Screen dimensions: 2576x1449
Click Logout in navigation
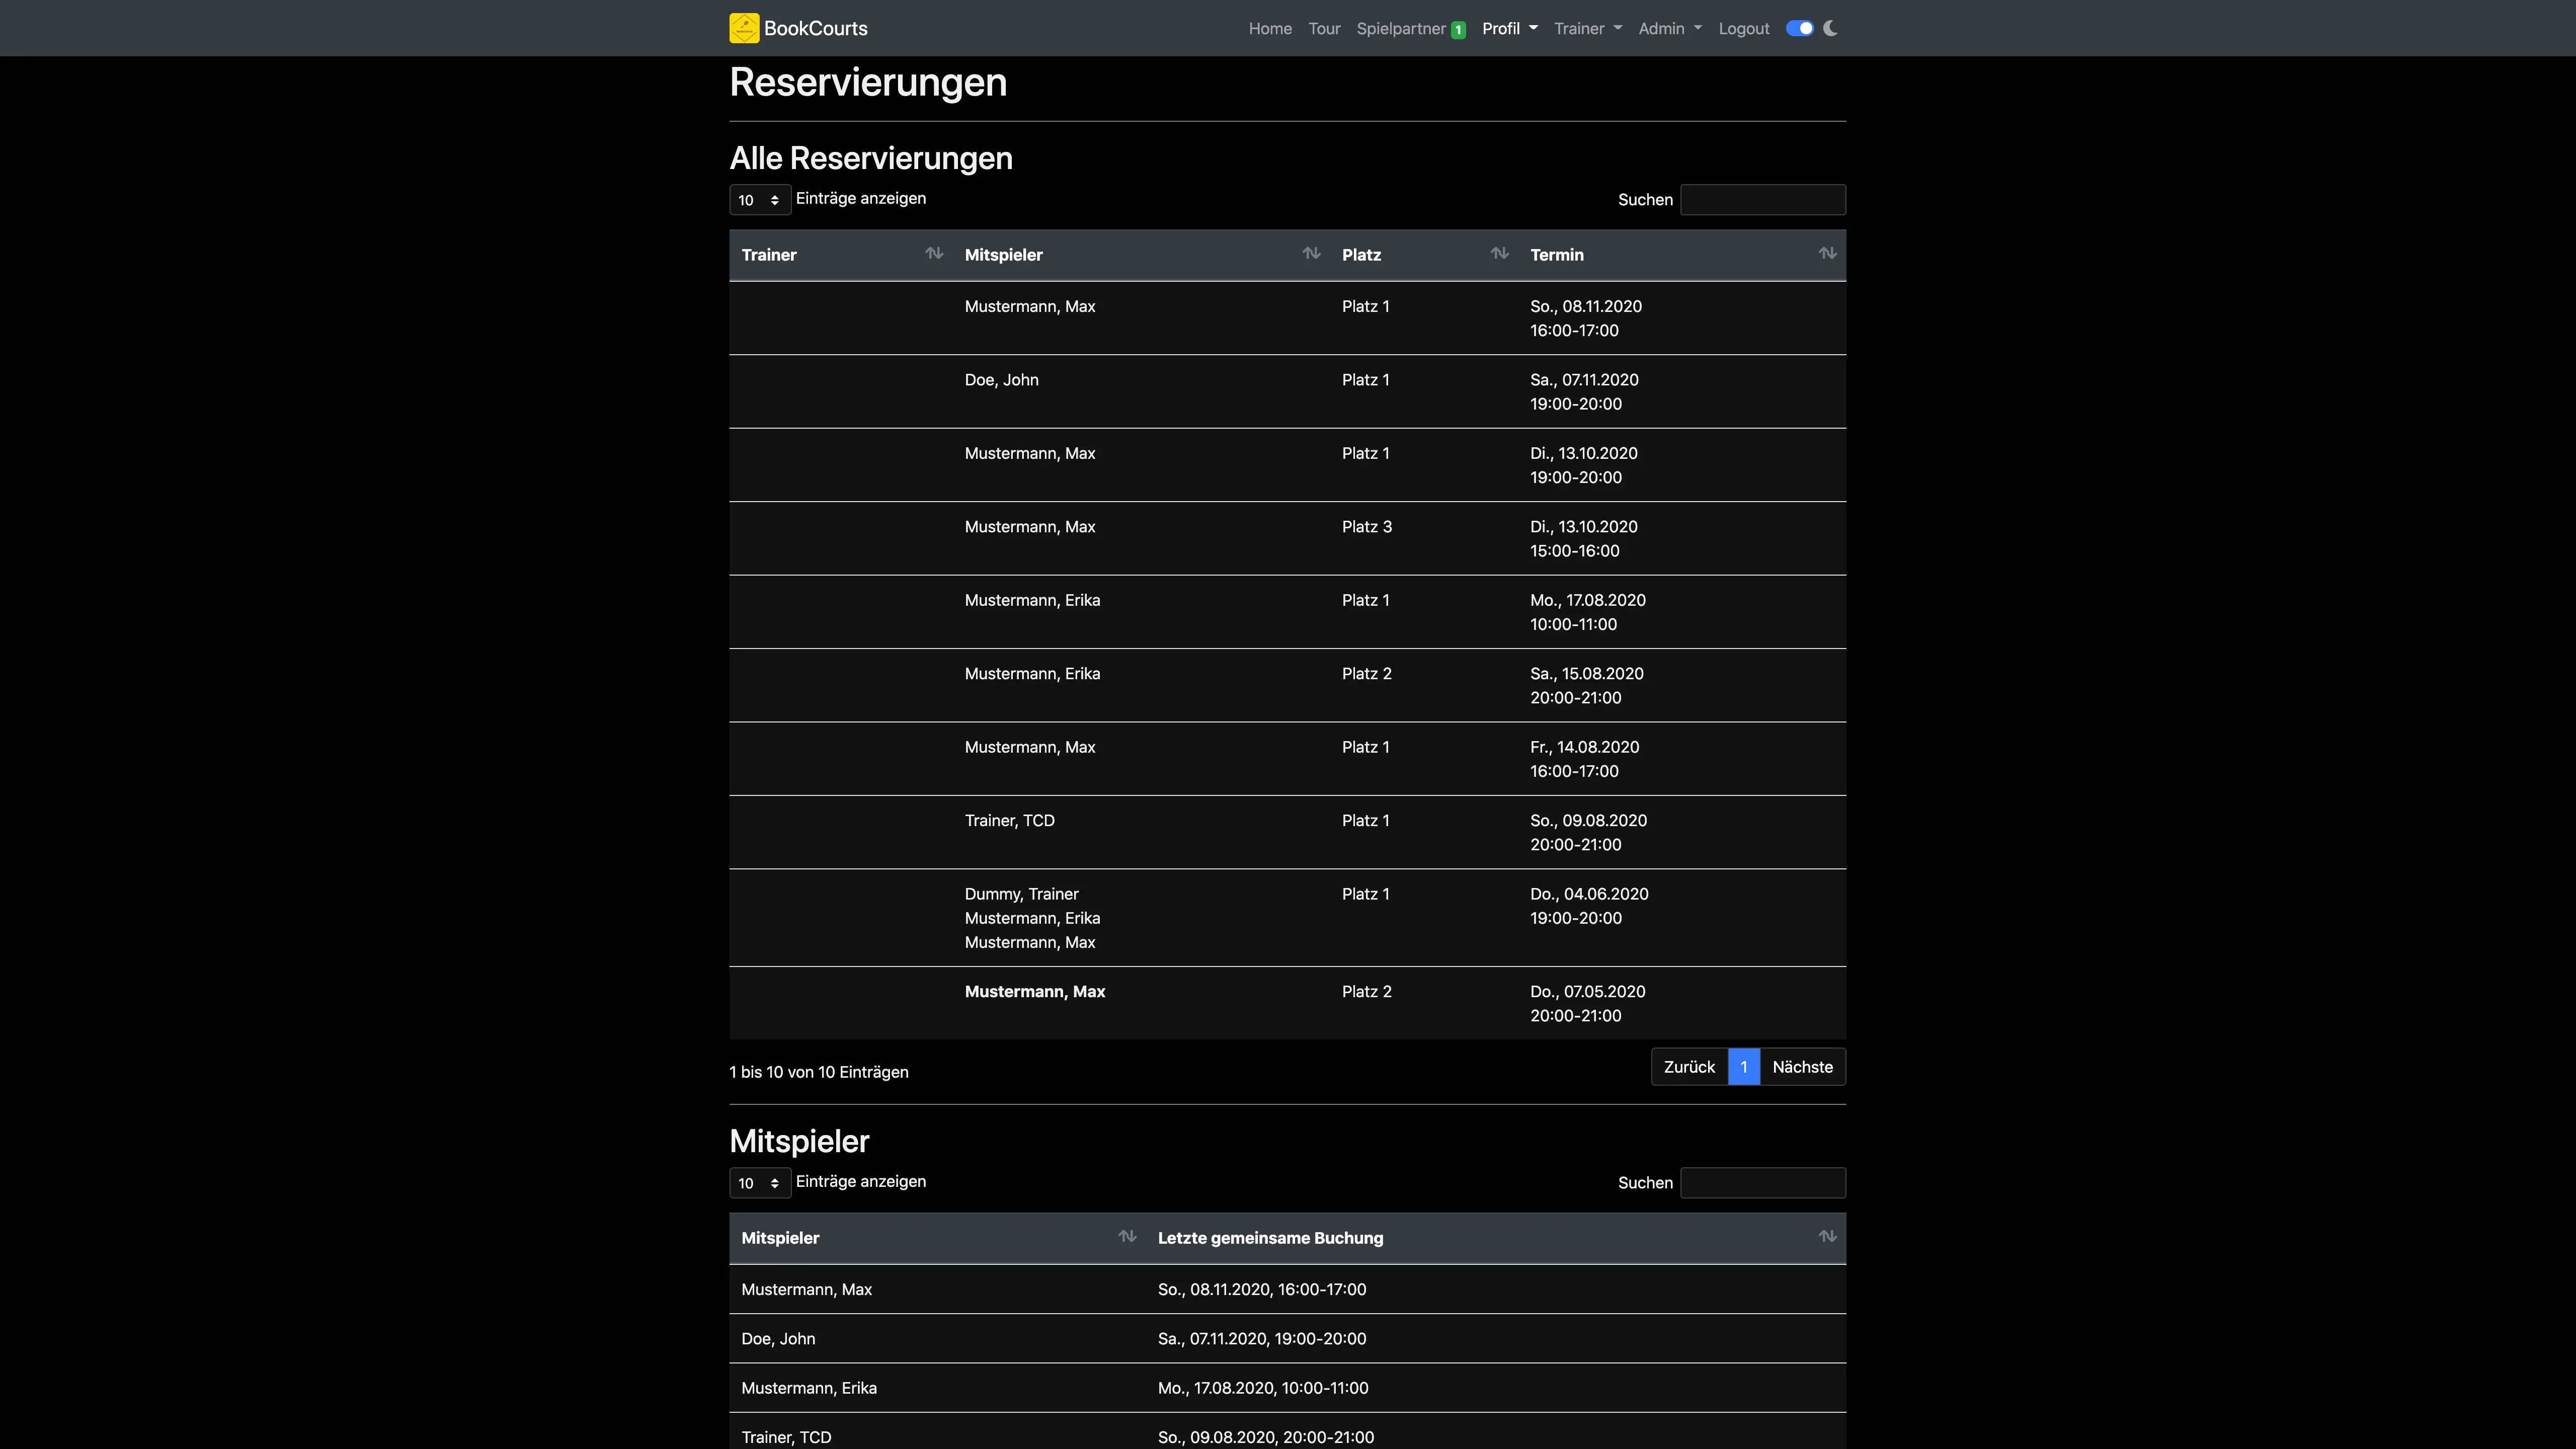1744,28
